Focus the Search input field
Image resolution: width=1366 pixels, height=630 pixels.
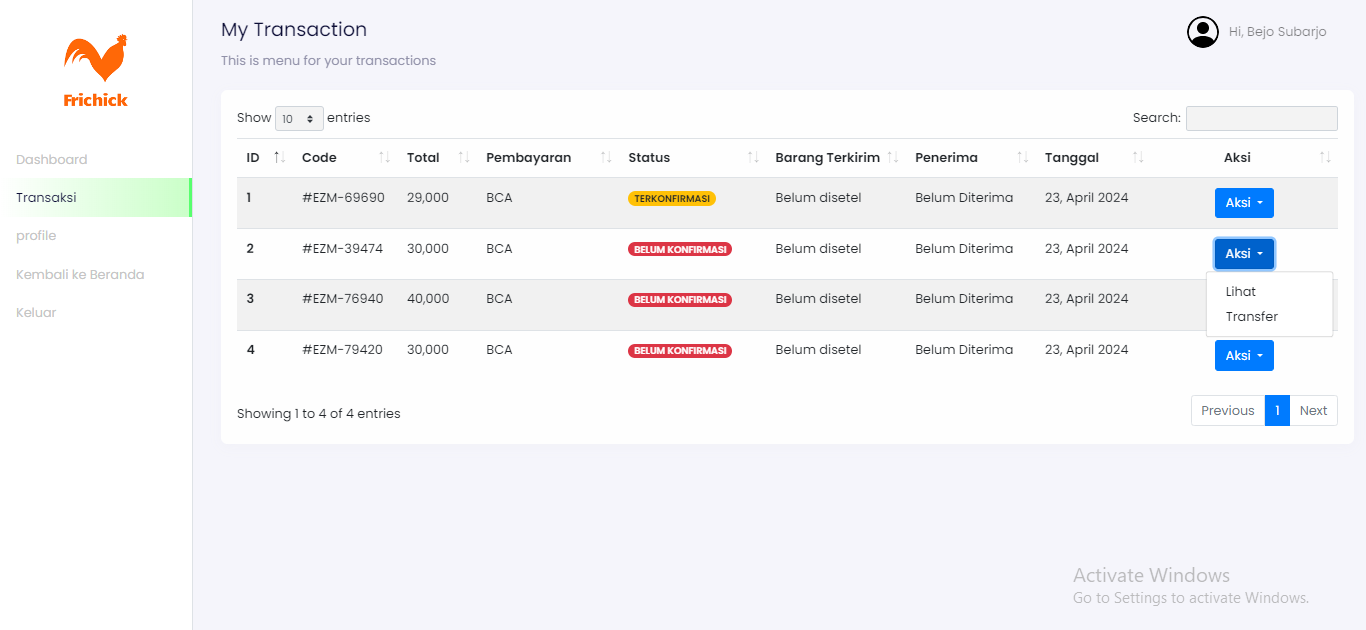(x=1261, y=118)
